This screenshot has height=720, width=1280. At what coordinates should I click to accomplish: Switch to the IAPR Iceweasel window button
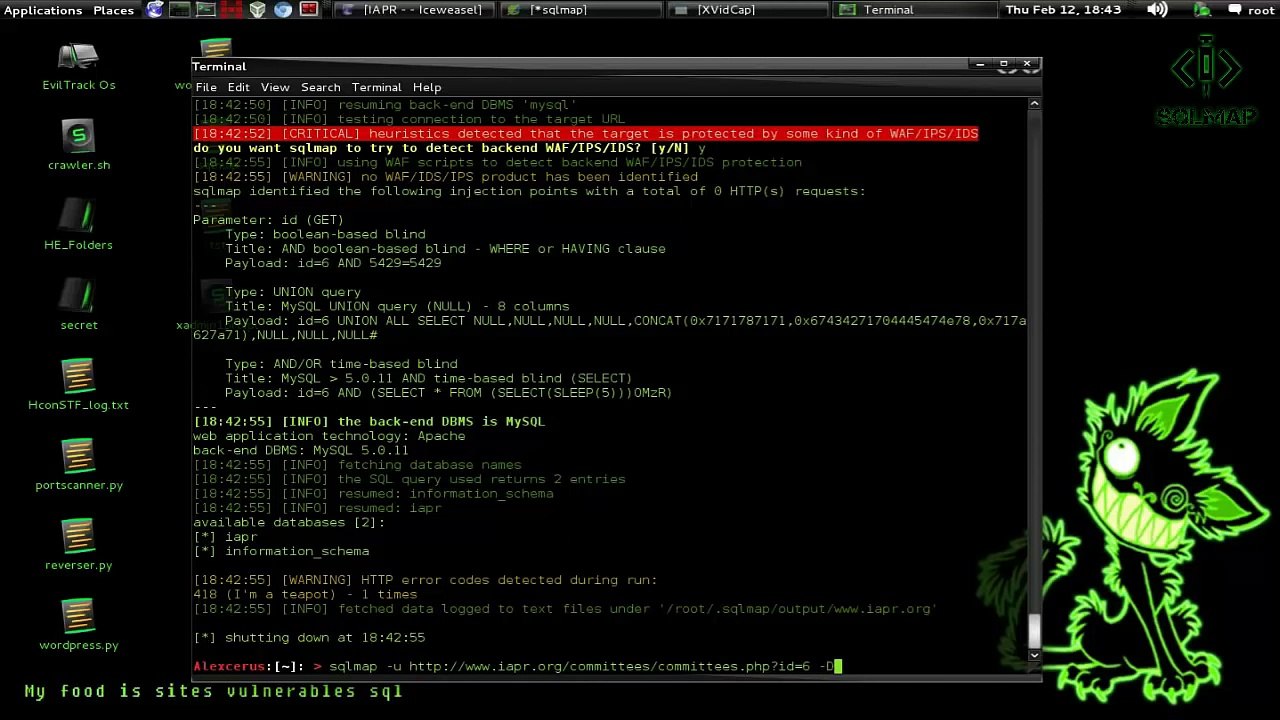click(413, 10)
